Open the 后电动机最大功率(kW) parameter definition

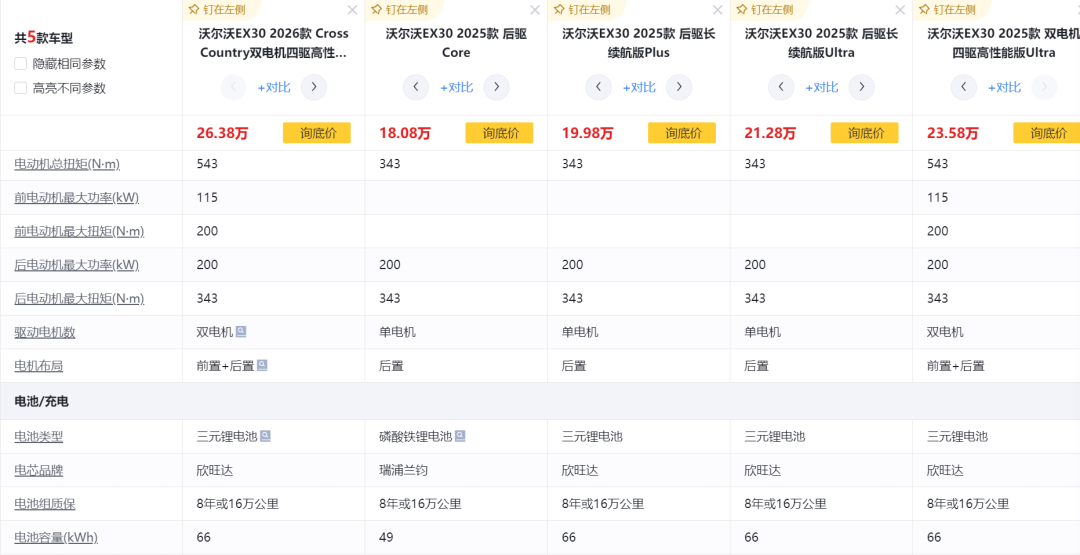76,265
